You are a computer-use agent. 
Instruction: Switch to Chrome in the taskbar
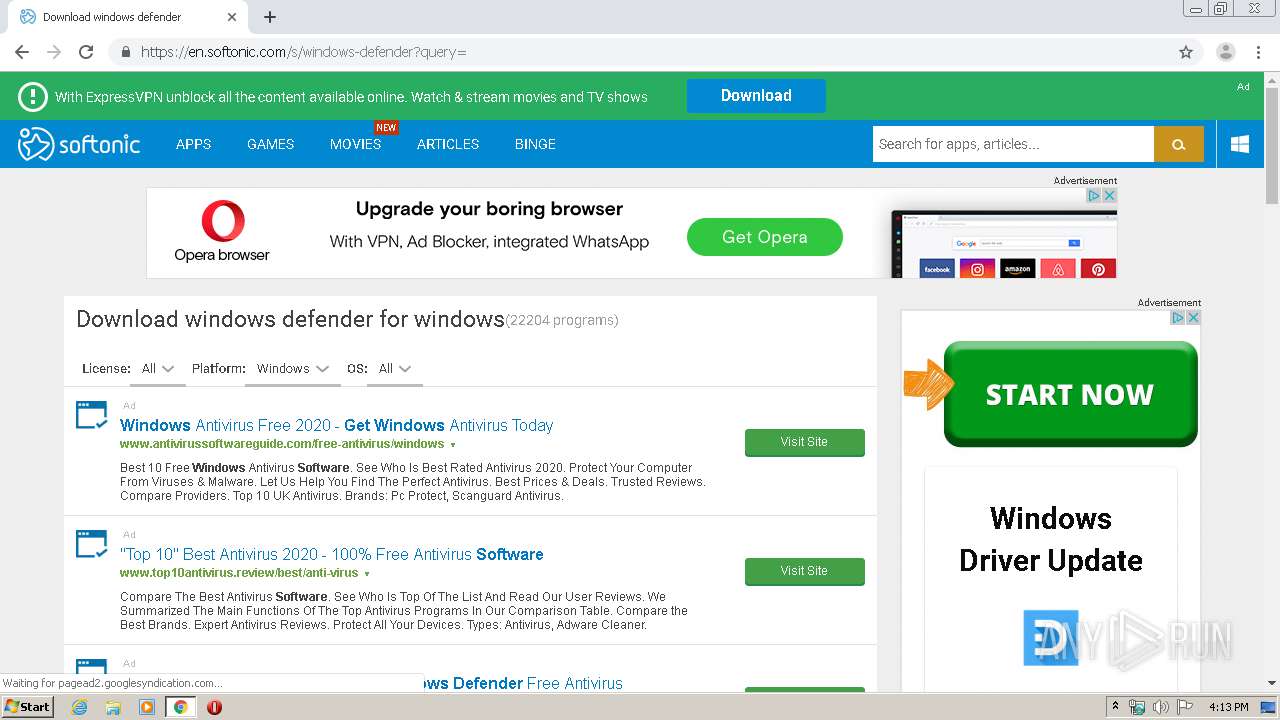180,707
